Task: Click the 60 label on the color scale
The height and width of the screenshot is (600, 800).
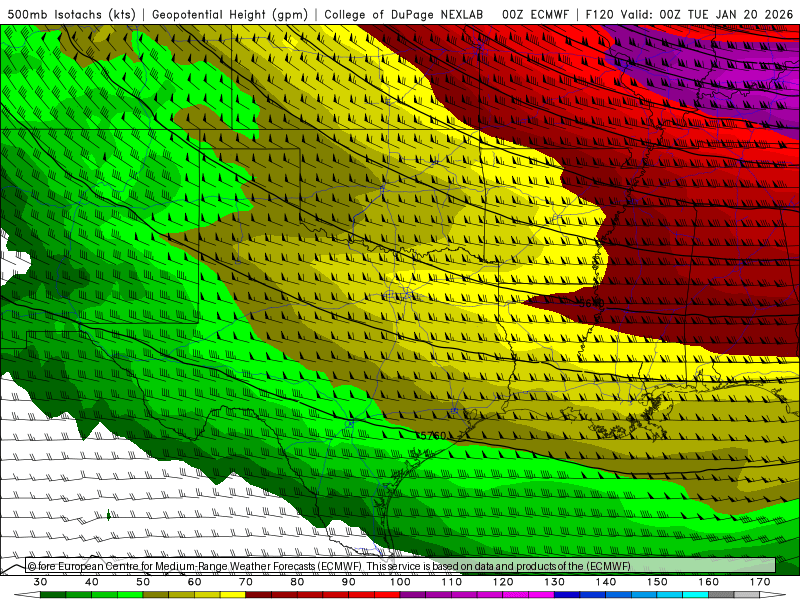Action: pos(194,582)
